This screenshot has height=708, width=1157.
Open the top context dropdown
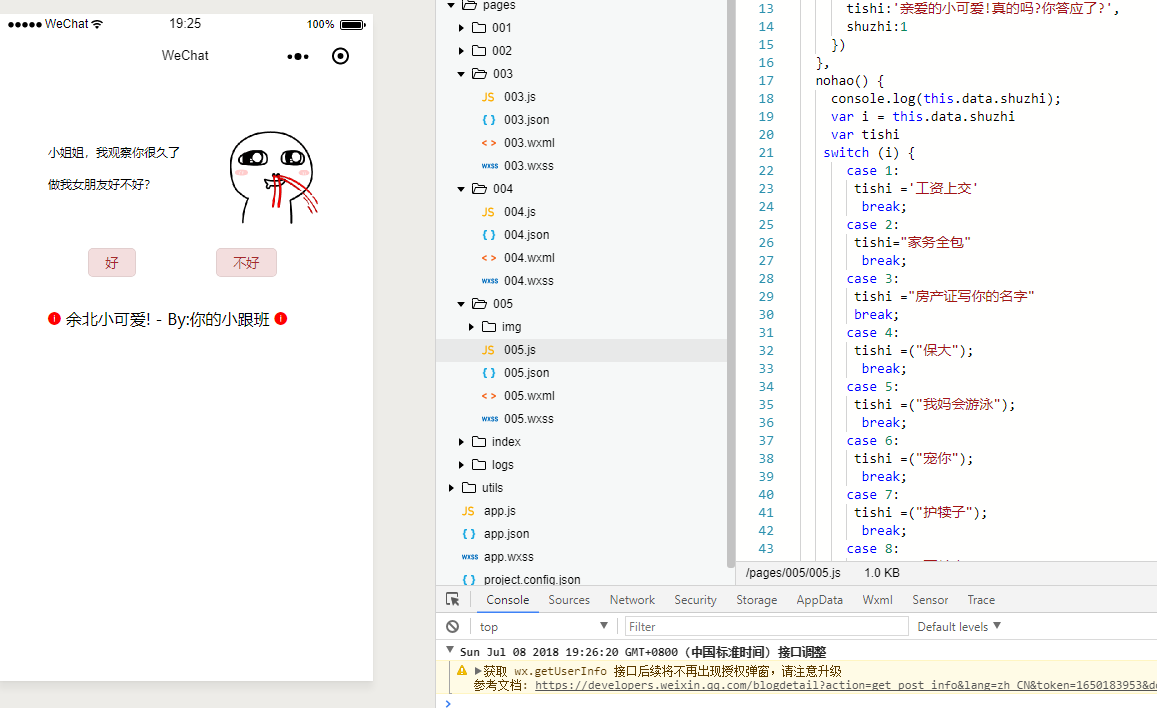click(x=543, y=626)
